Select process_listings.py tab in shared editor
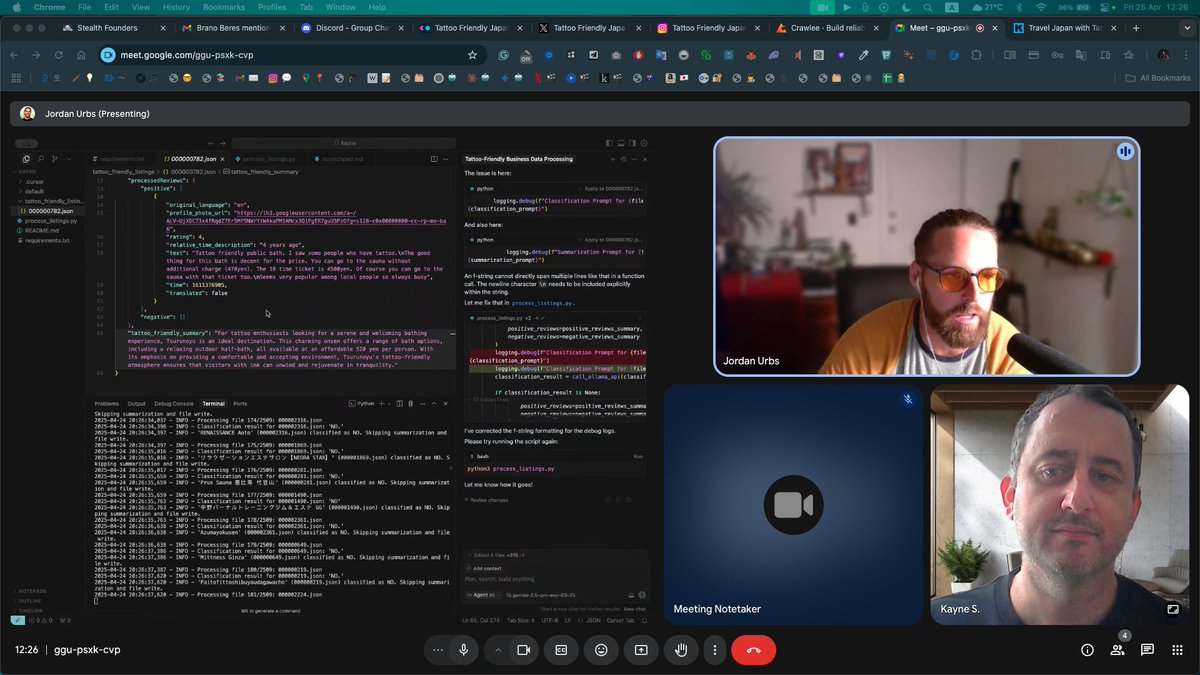This screenshot has width=1200, height=675. click(264, 158)
